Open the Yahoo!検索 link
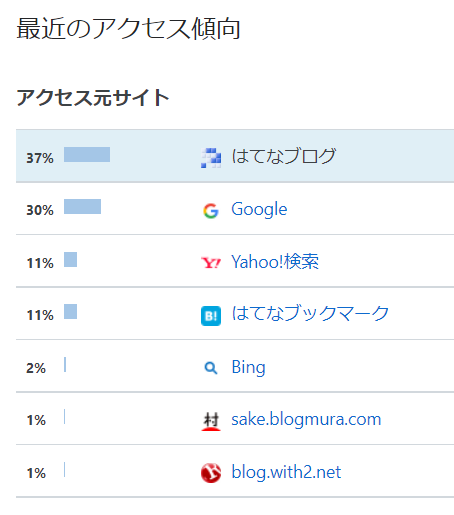 point(275,261)
